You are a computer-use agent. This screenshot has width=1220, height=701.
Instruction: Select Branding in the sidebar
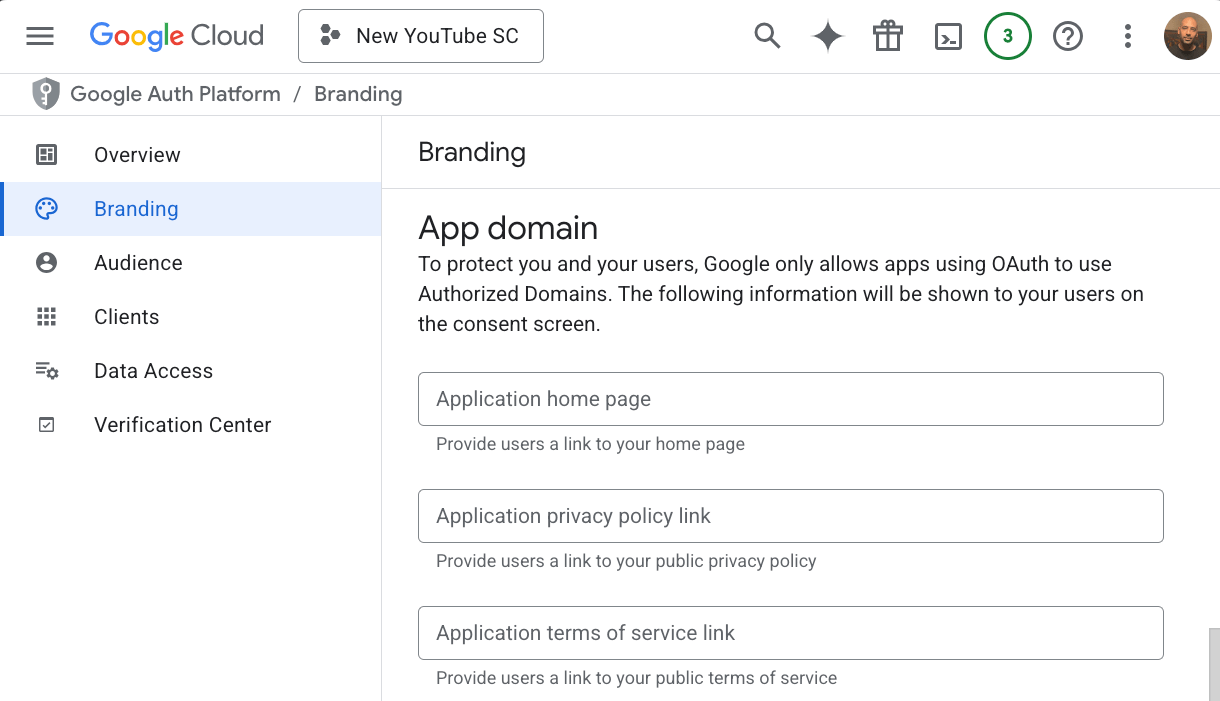tap(136, 209)
